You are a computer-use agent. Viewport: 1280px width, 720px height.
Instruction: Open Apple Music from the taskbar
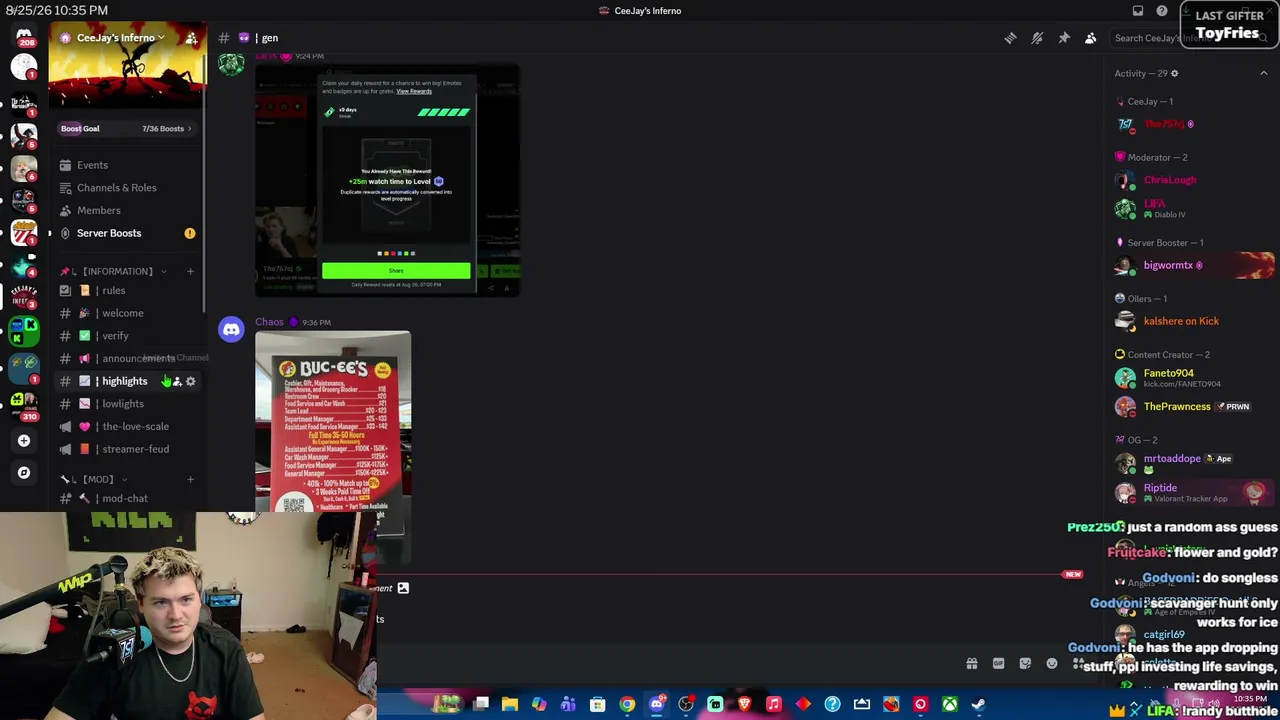click(x=774, y=705)
